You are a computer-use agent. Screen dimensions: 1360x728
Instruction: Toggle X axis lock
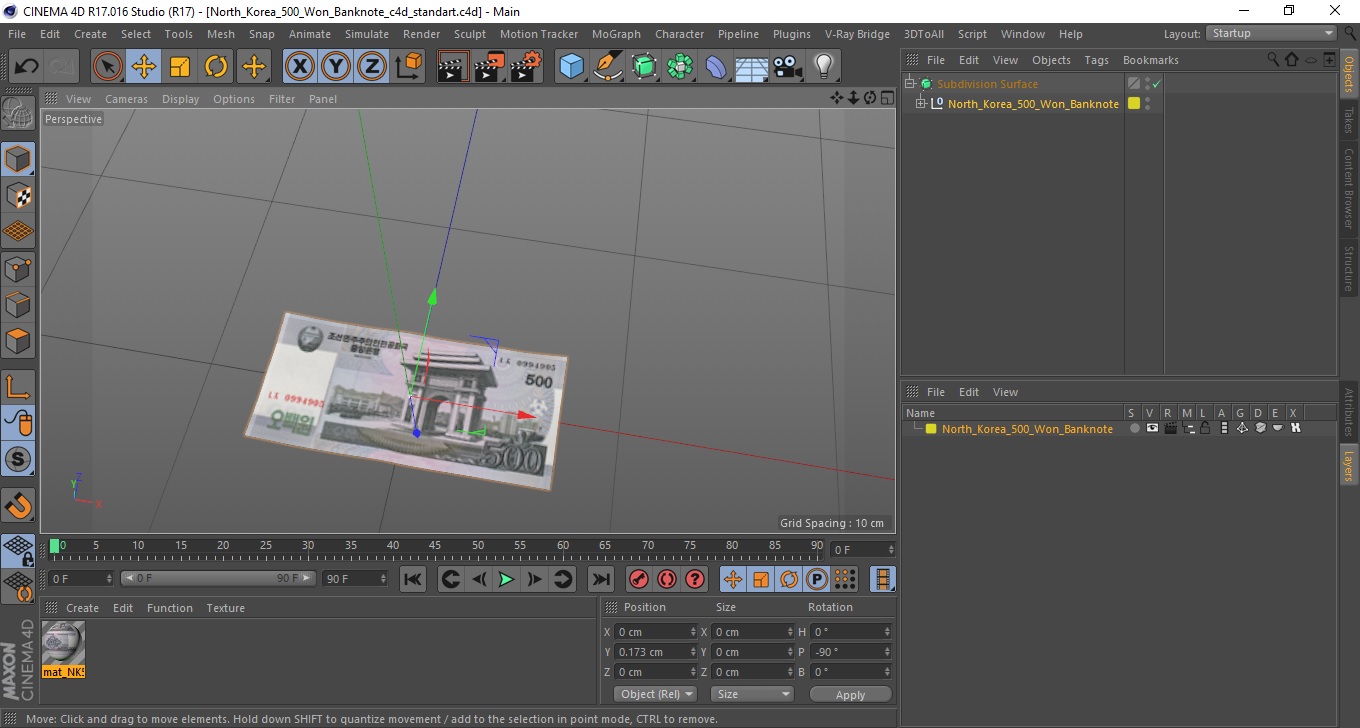pyautogui.click(x=300, y=67)
